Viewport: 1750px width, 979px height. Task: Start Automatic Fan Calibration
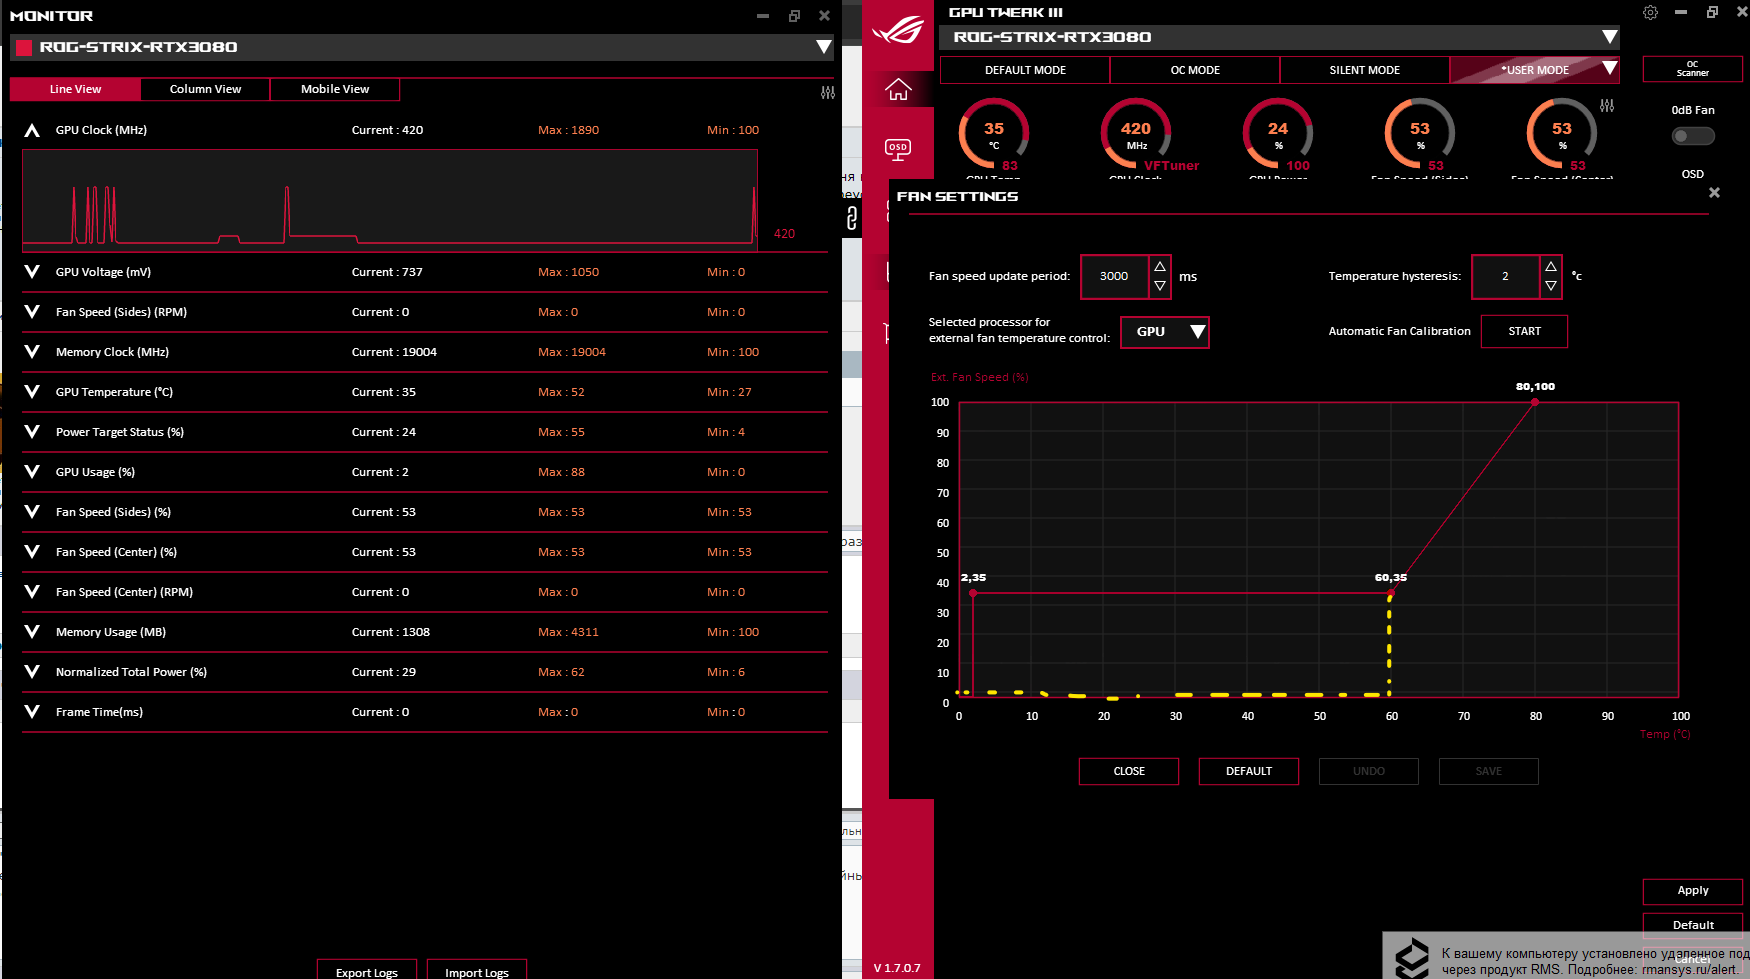[1524, 331]
